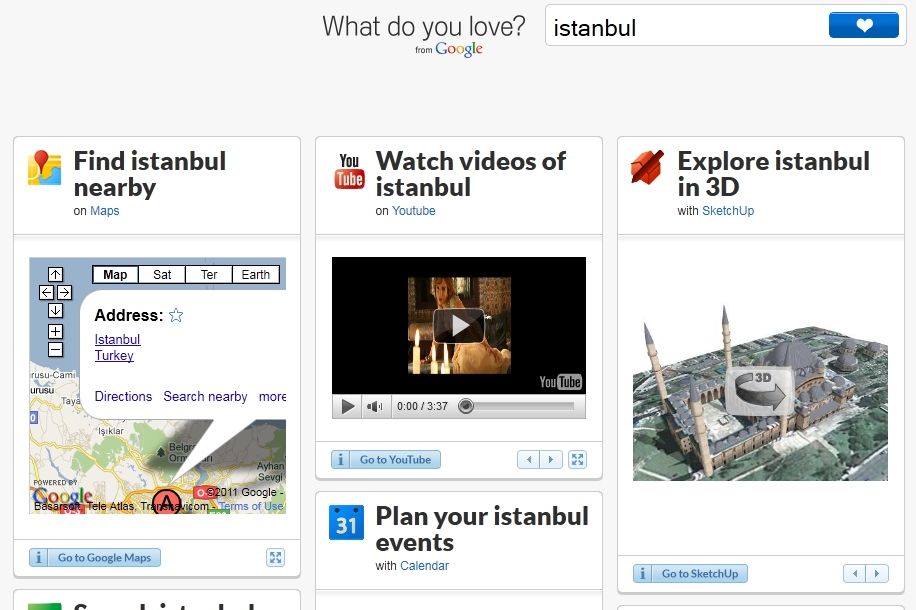Click the istanbul search input field
The image size is (916, 610).
686,27
